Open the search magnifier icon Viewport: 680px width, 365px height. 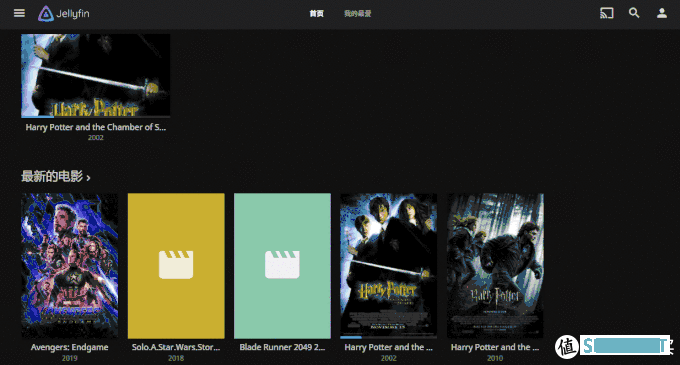(x=634, y=13)
